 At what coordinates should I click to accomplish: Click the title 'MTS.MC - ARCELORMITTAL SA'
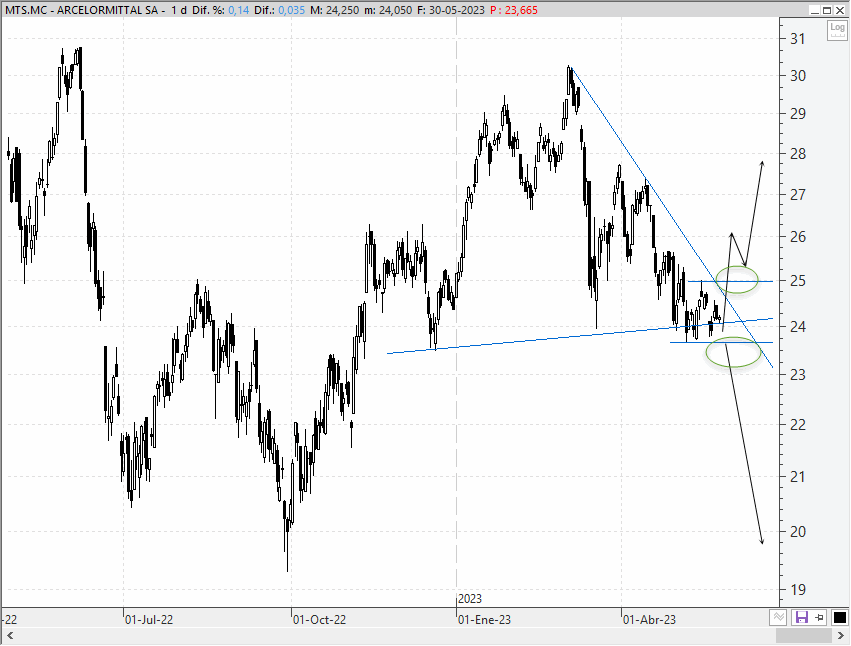[81, 10]
